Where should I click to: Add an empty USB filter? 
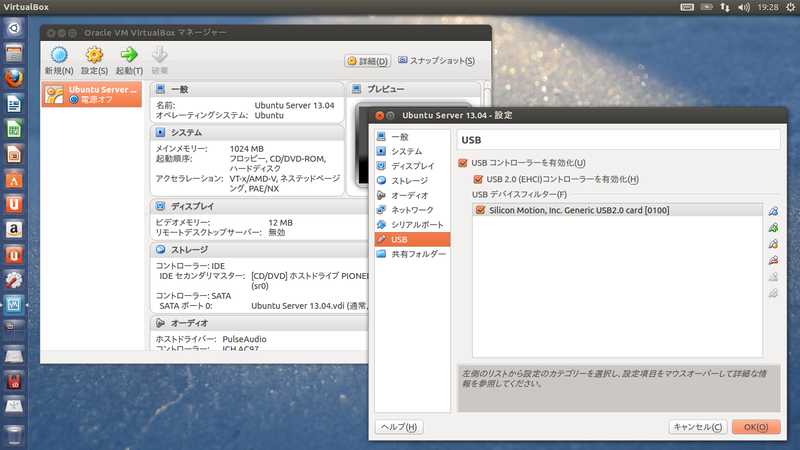coord(773,211)
